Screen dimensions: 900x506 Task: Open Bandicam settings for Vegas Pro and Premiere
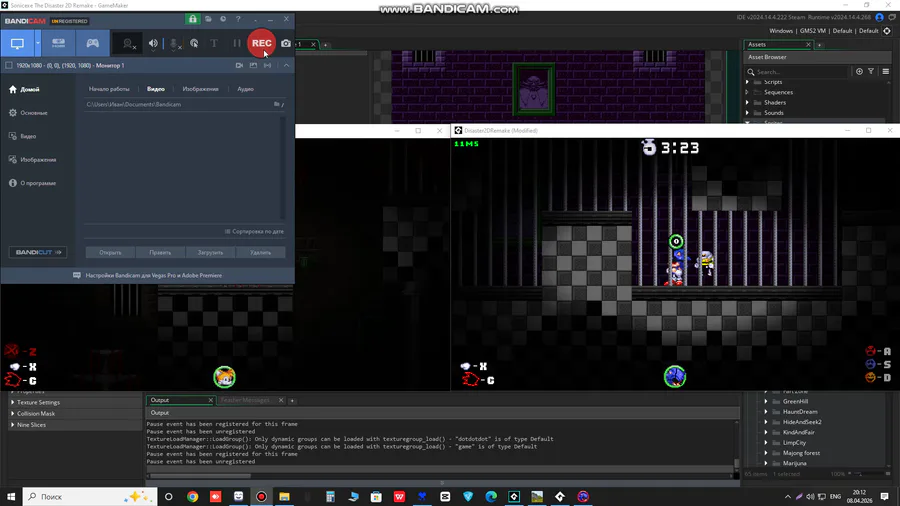pyautogui.click(x=148, y=275)
